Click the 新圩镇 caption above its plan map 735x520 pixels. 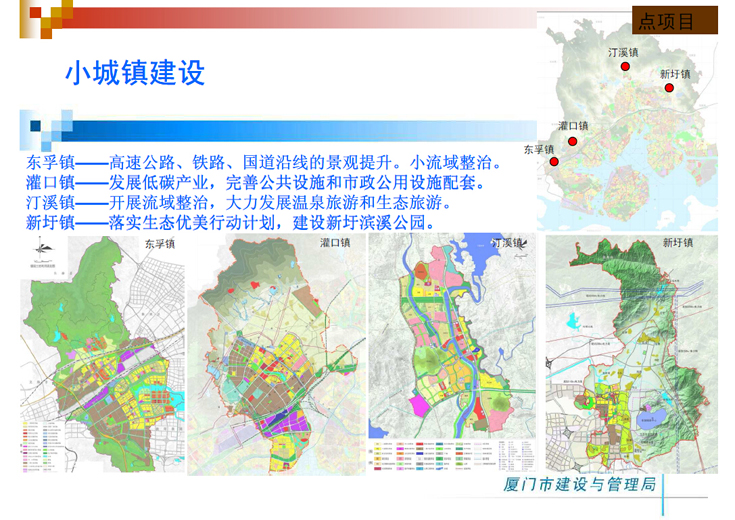click(x=675, y=242)
